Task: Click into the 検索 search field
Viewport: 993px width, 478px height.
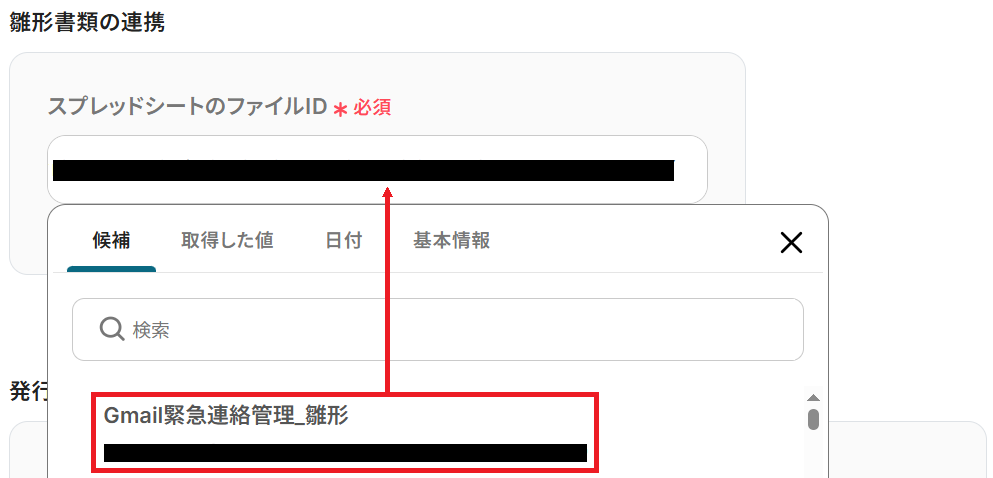Action: [438, 329]
